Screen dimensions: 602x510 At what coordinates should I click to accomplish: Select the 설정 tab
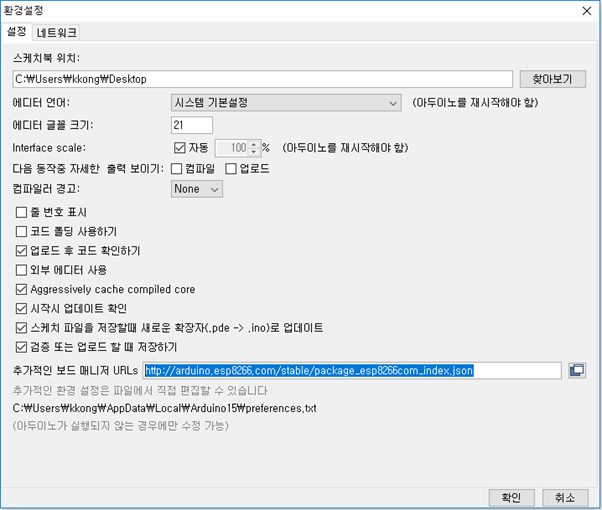pos(17,31)
